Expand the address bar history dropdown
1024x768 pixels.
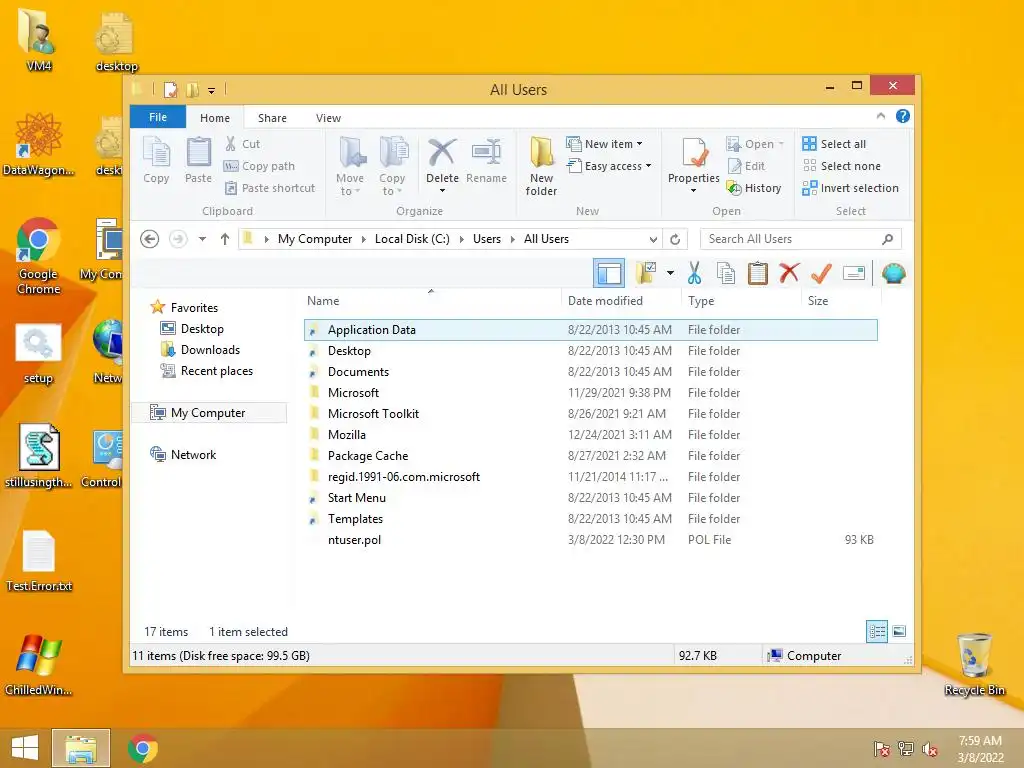coord(653,239)
